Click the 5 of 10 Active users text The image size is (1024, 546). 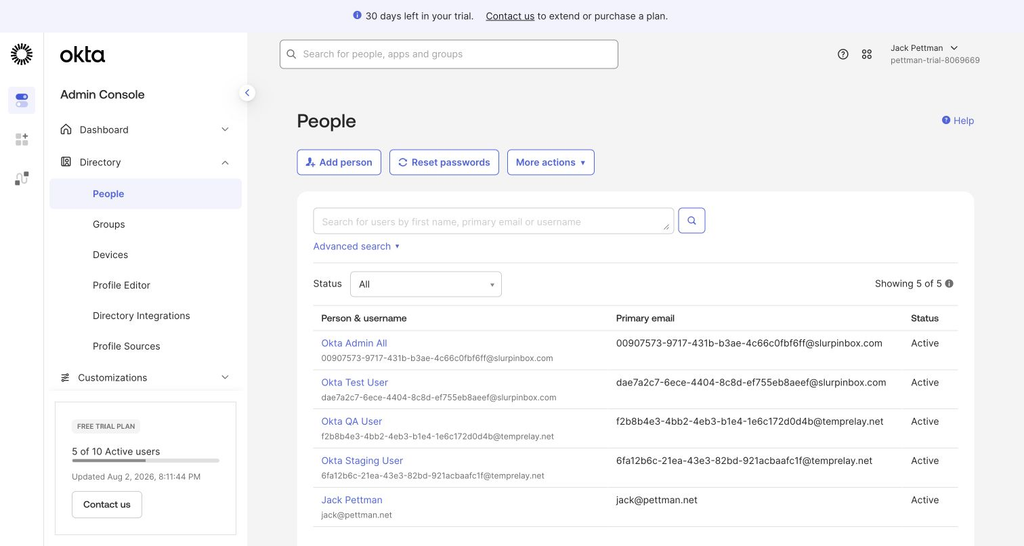click(116, 451)
